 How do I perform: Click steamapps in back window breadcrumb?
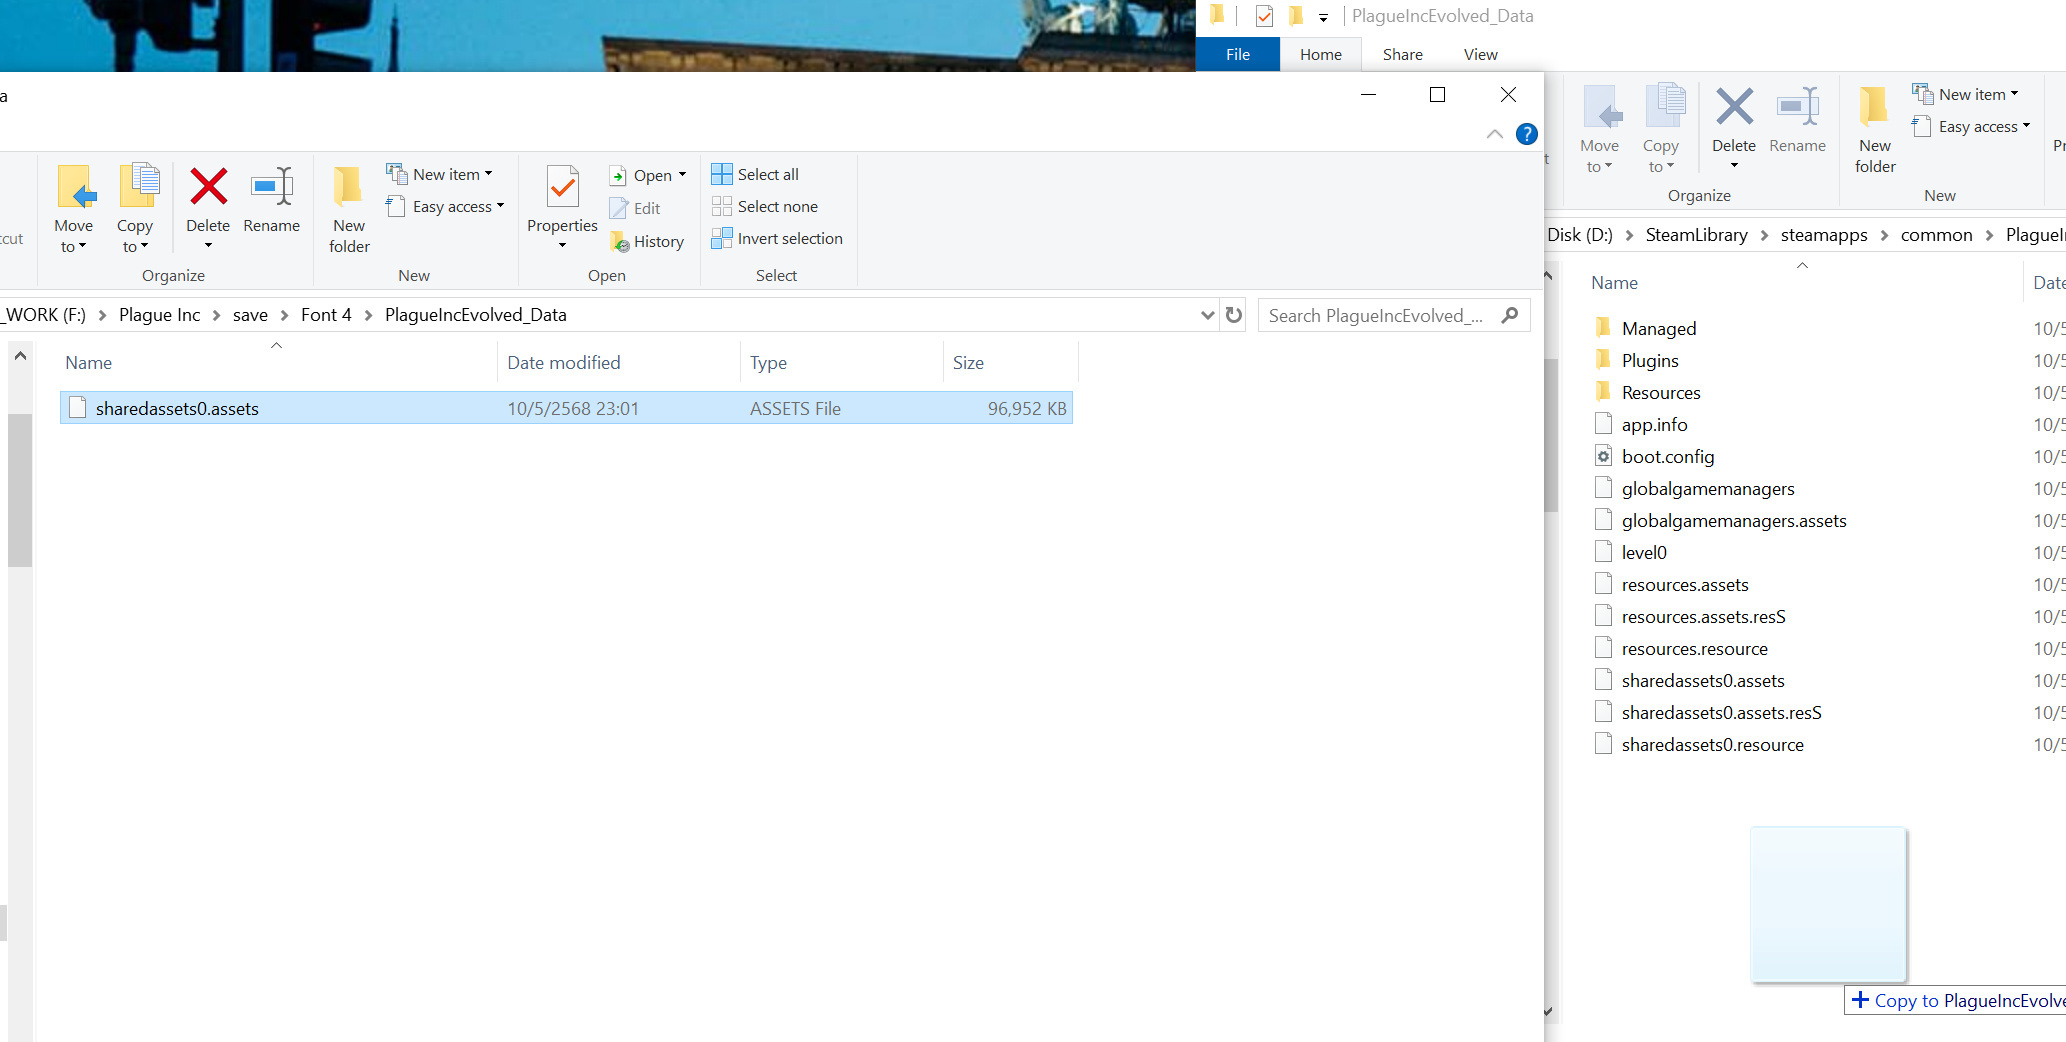1824,235
